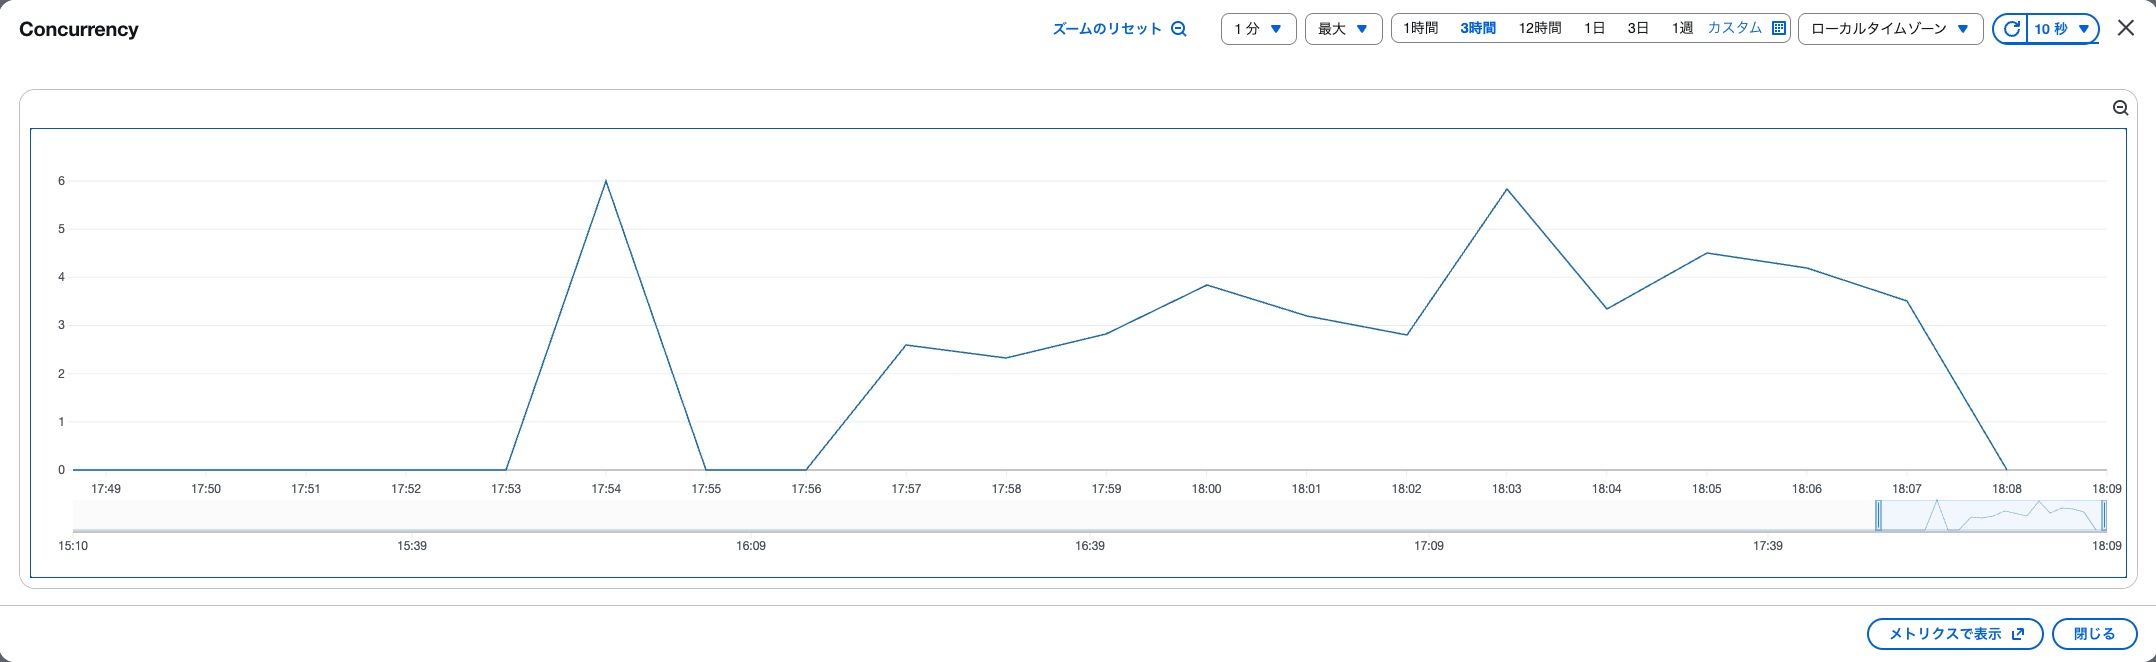The image size is (2156, 662).
Task: Click the 17:39 overview timeline label
Action: coord(1768,546)
